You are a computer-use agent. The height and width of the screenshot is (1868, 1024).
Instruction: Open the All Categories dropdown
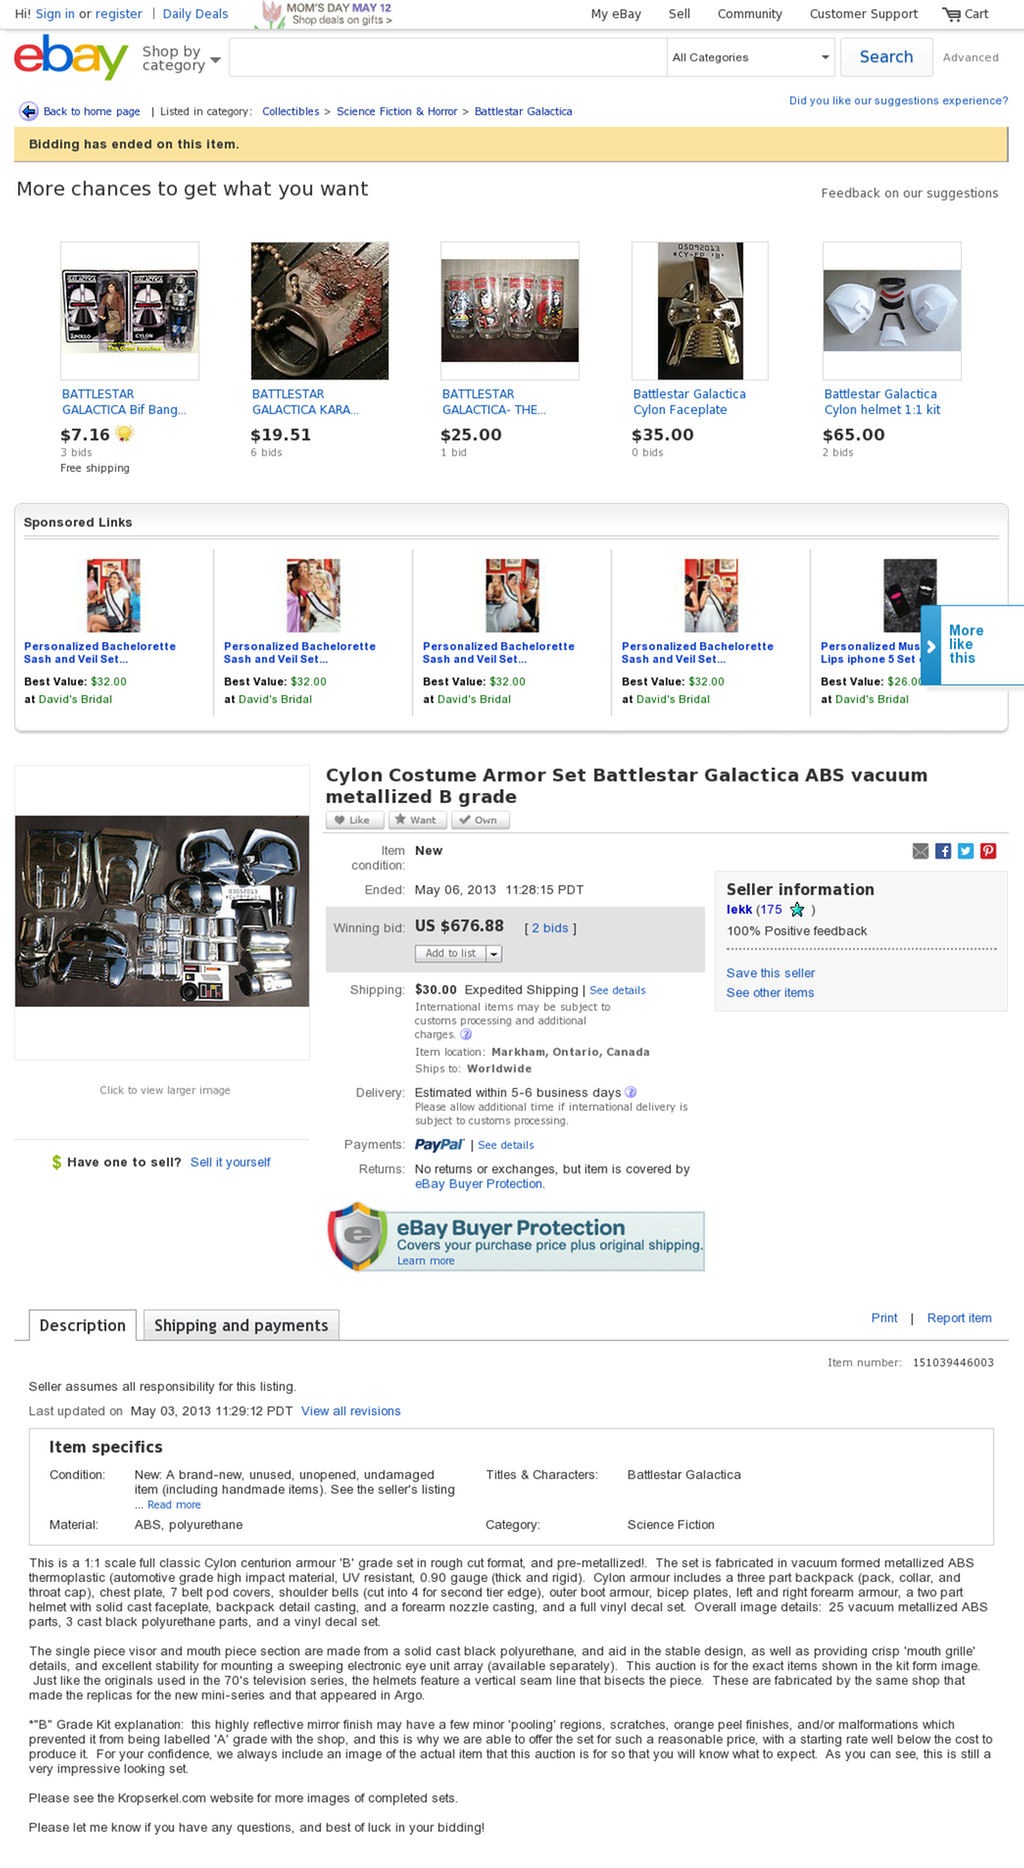click(x=751, y=57)
